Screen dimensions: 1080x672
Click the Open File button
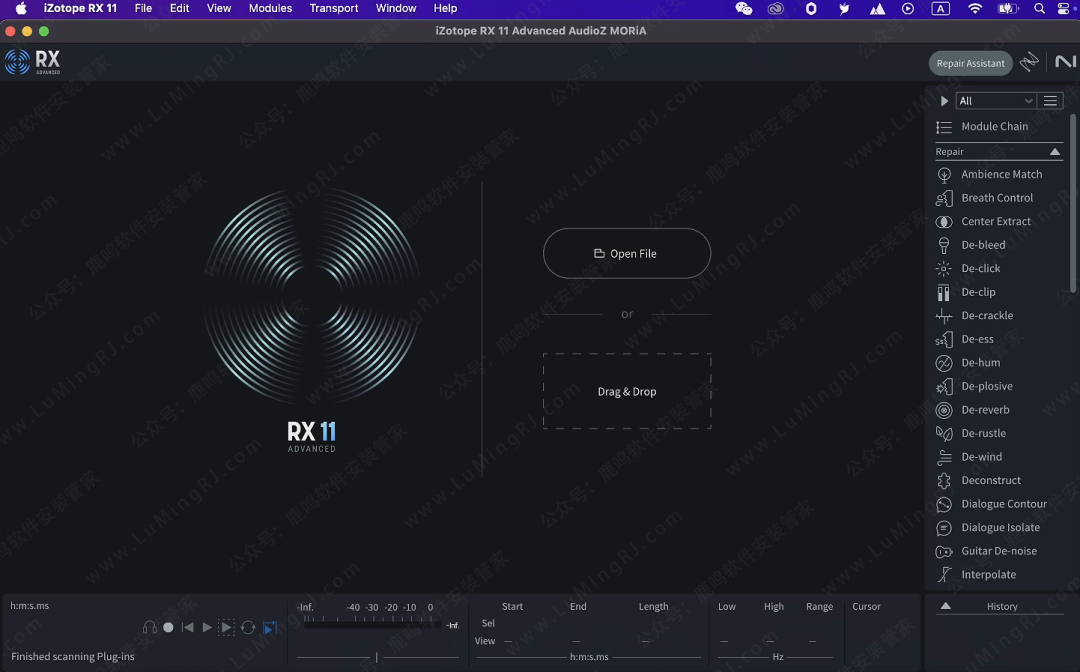[x=626, y=254]
